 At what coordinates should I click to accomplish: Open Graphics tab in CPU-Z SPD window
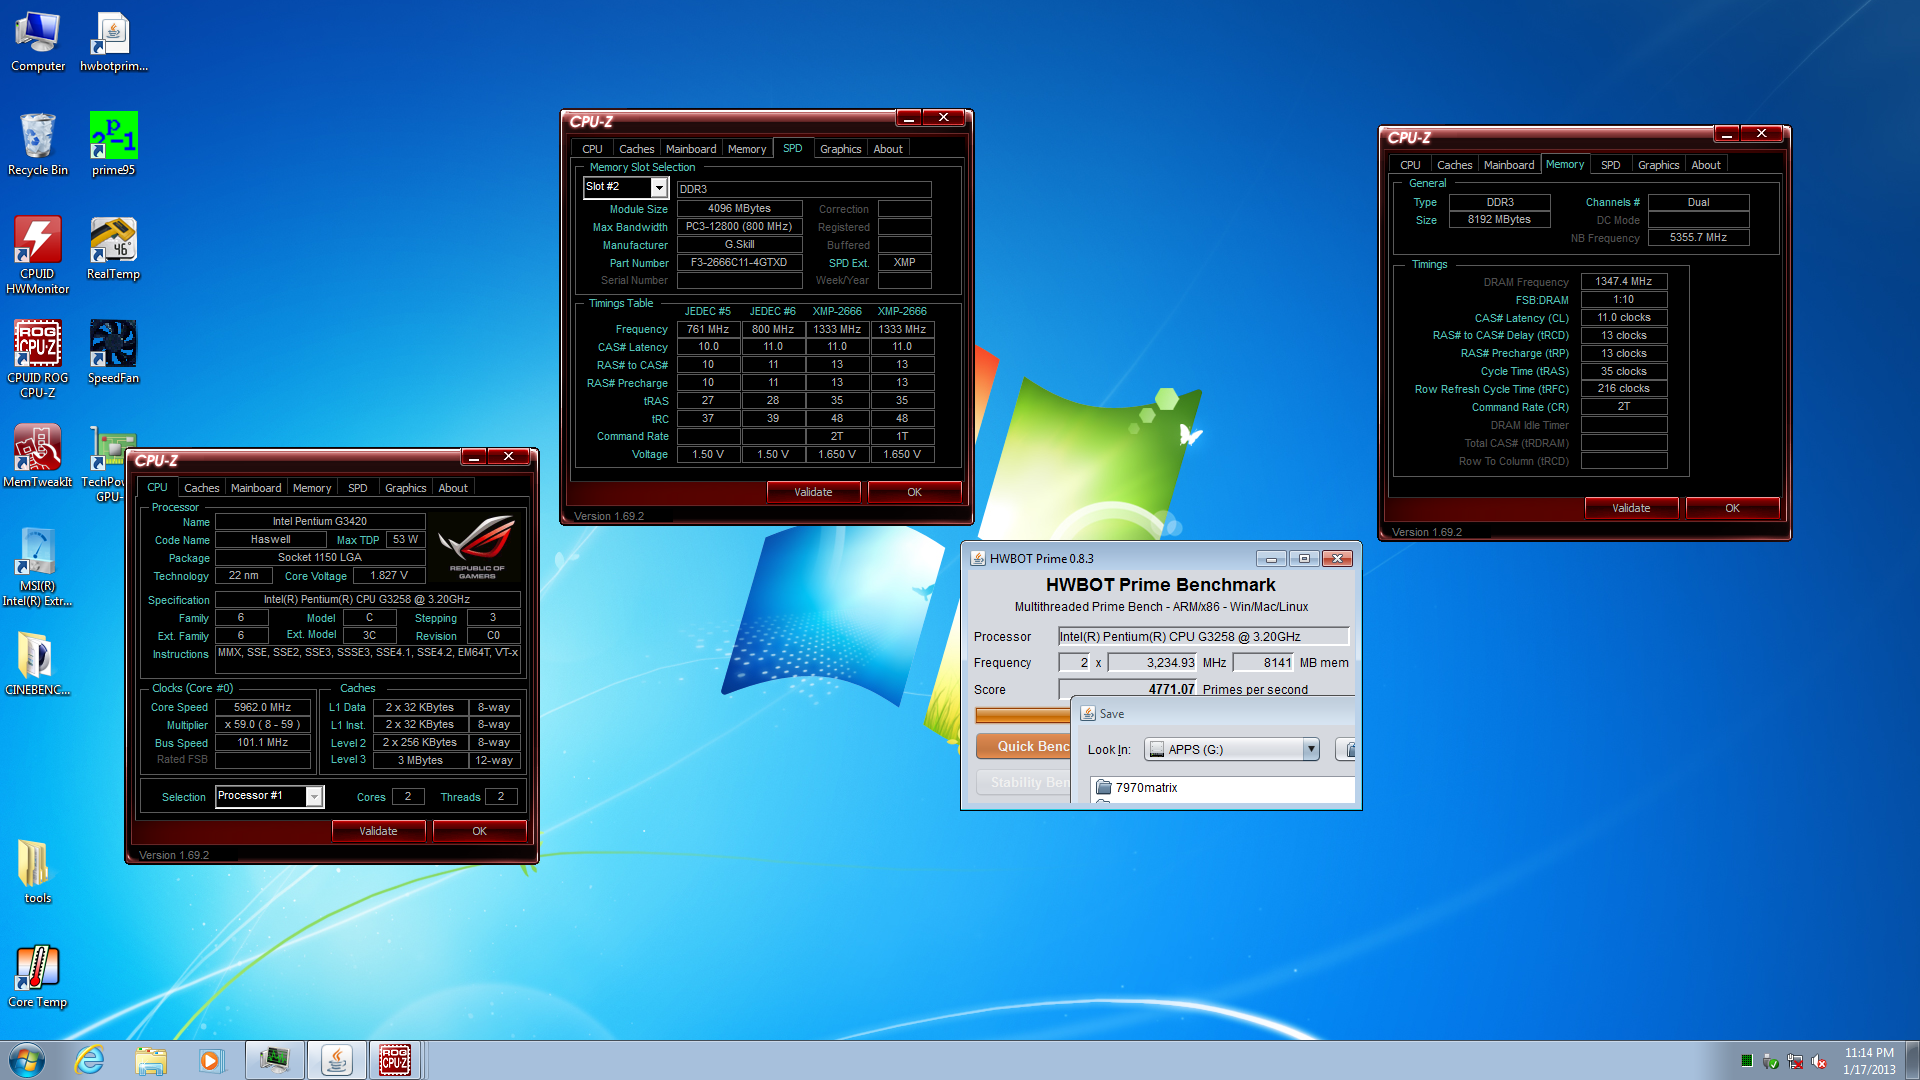tap(840, 149)
